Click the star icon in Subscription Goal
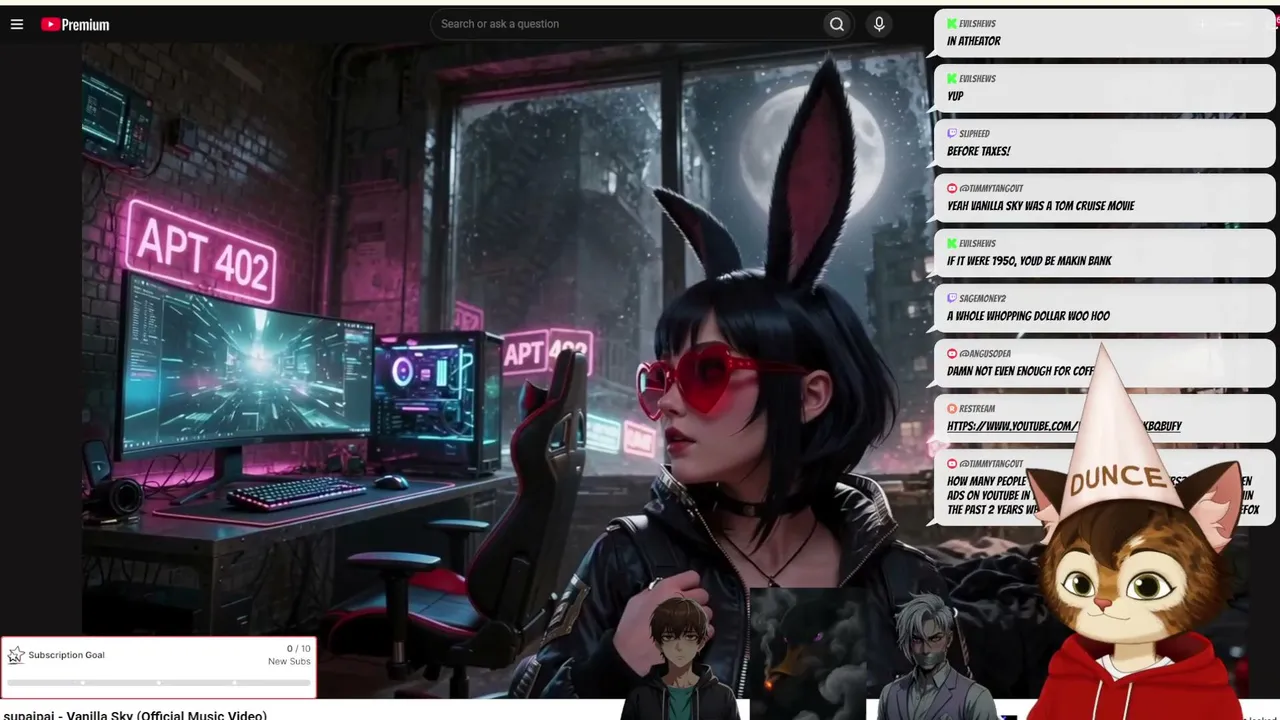This screenshot has height=720, width=1280. pos(16,655)
